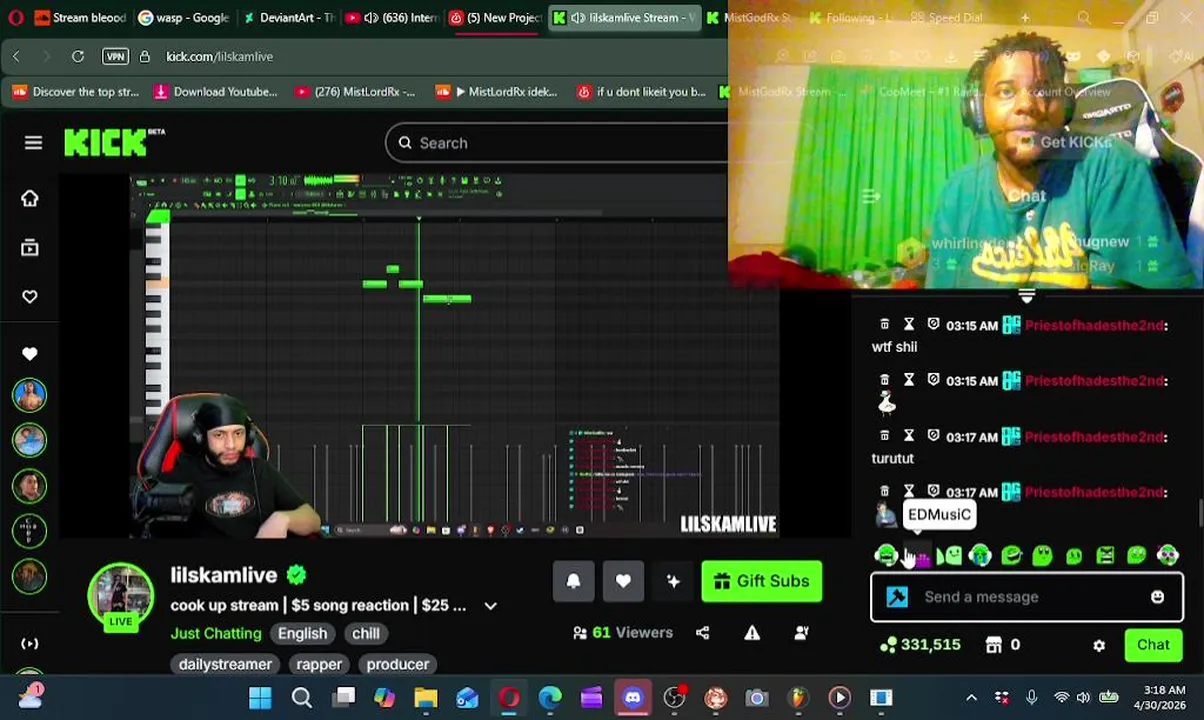Viewport: 1204px width, 720px height.
Task: Select the dailystreamer tag
Action: point(225,664)
